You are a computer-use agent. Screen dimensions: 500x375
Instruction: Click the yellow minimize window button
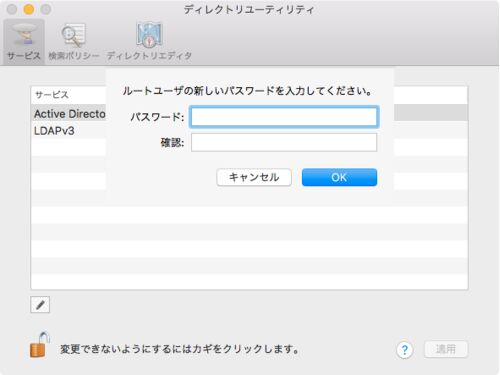click(29, 9)
